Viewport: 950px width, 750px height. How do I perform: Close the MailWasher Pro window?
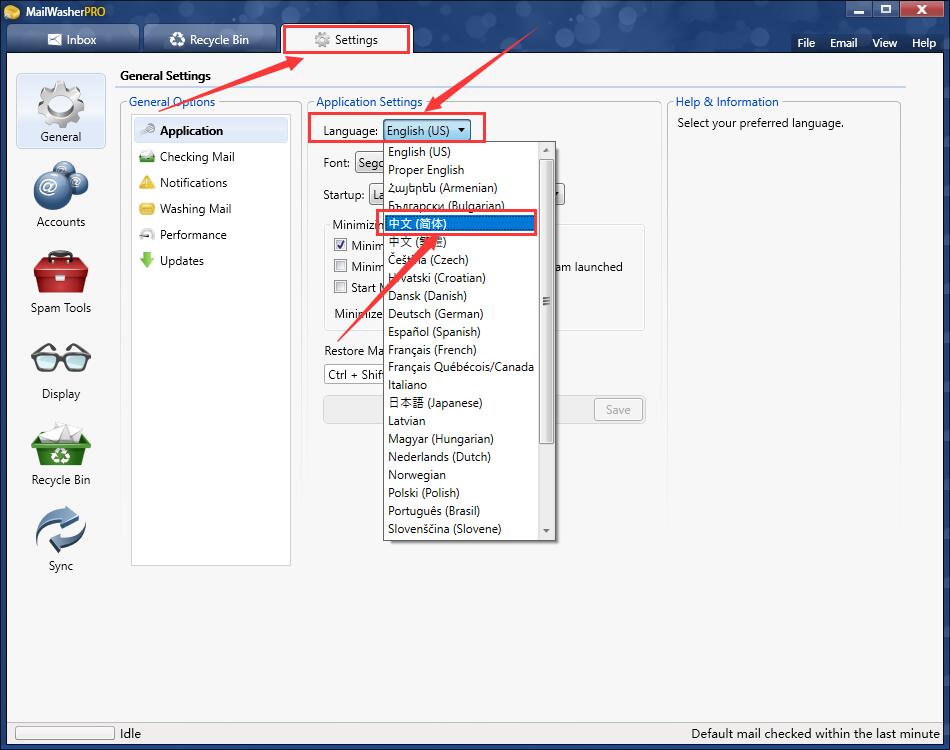tap(922, 10)
